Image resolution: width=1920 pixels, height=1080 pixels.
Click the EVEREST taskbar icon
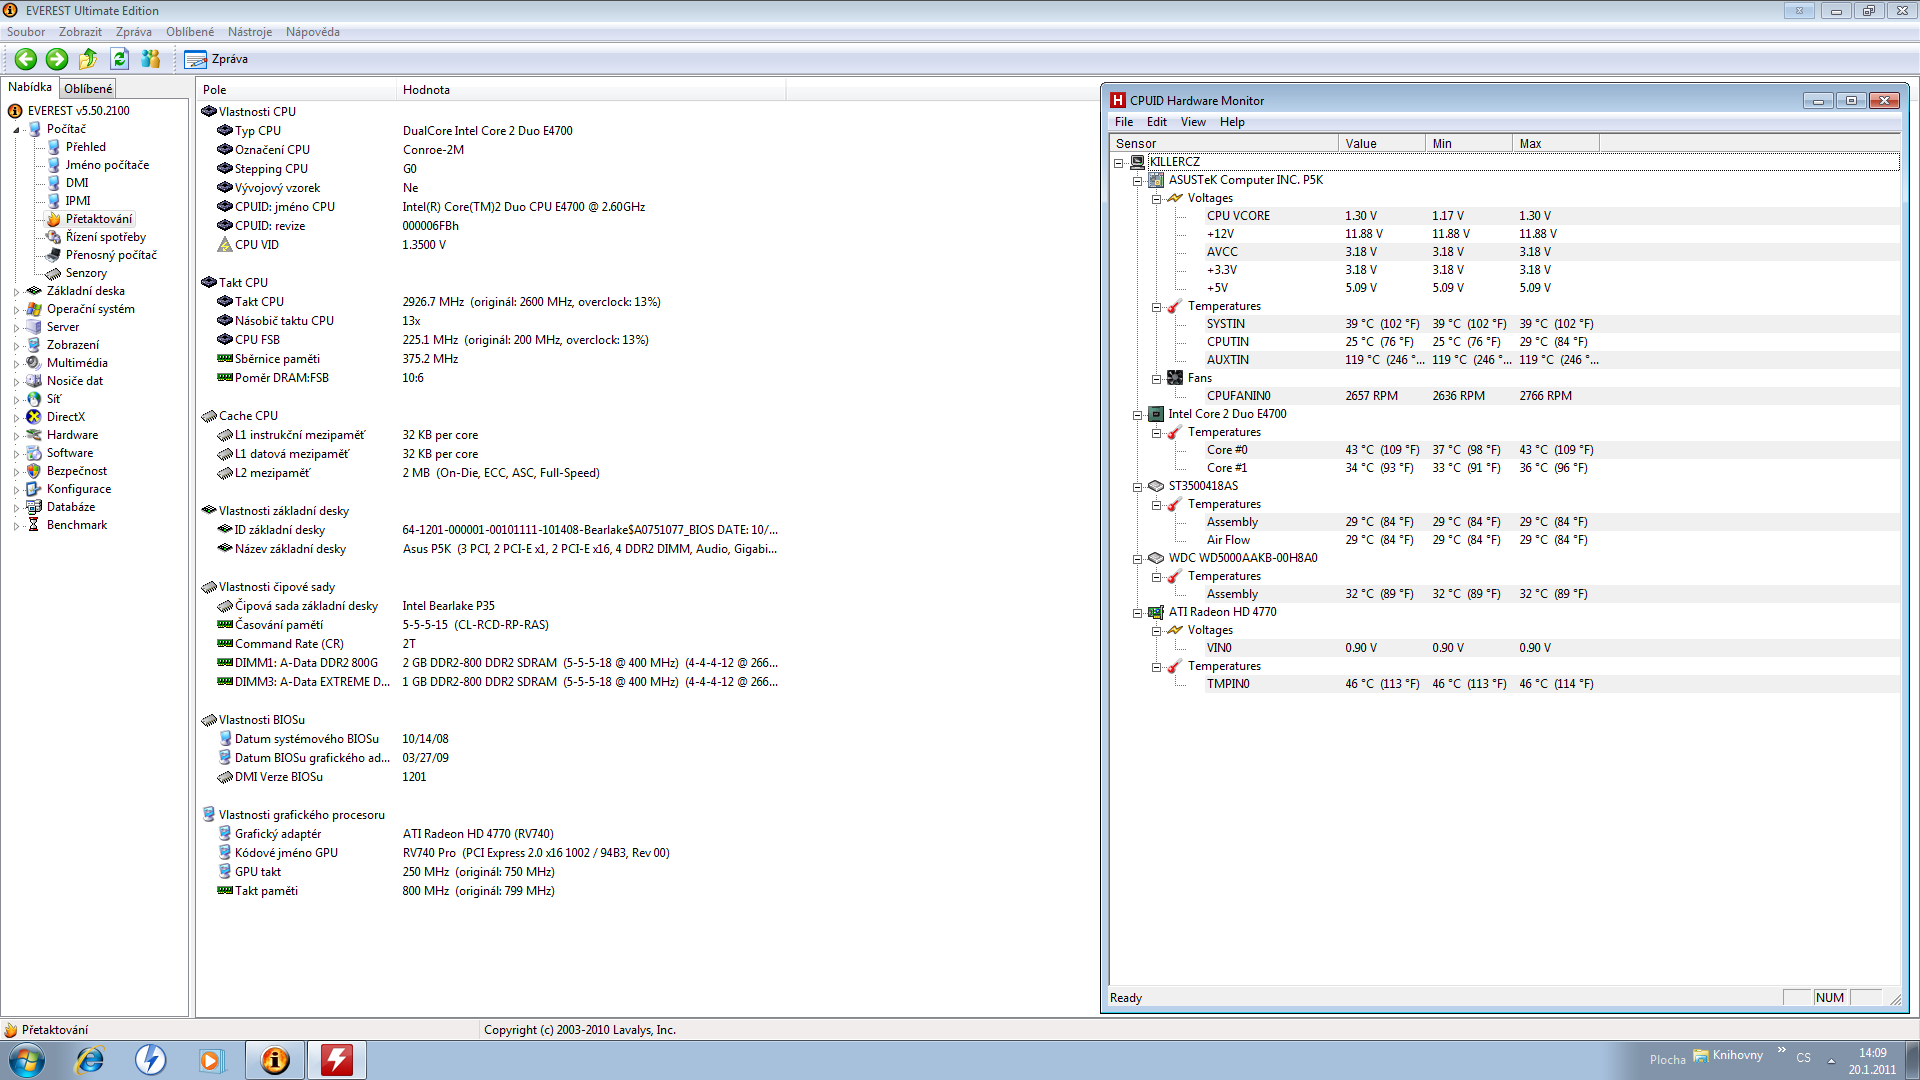[x=275, y=1060]
